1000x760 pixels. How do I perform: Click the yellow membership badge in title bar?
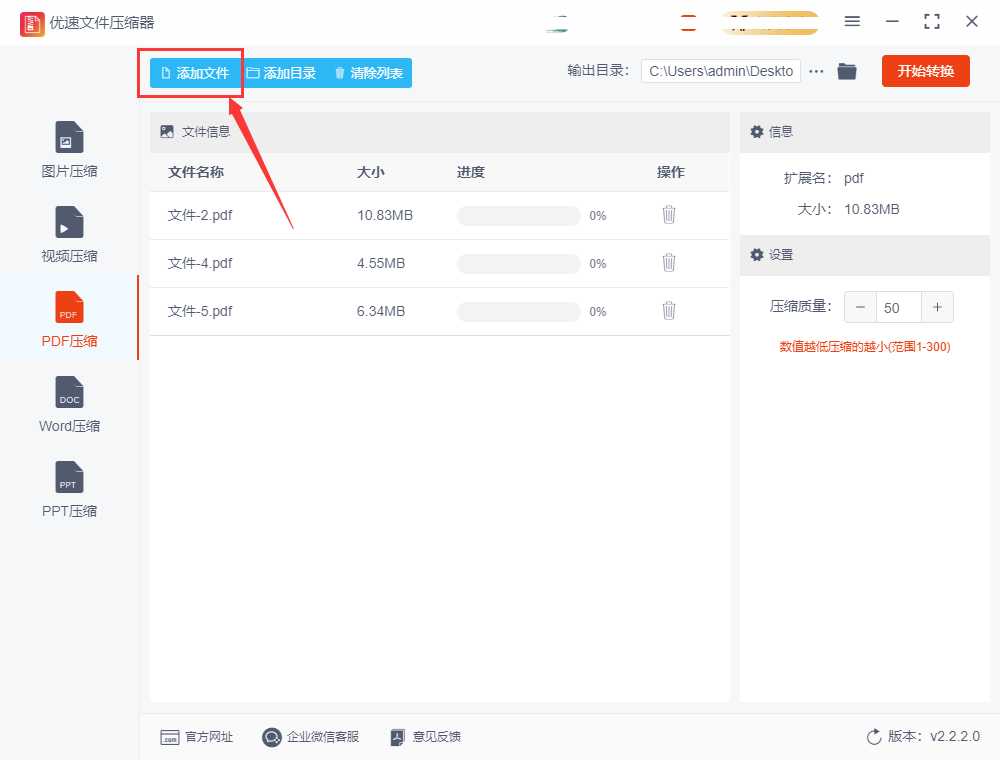pyautogui.click(x=770, y=23)
